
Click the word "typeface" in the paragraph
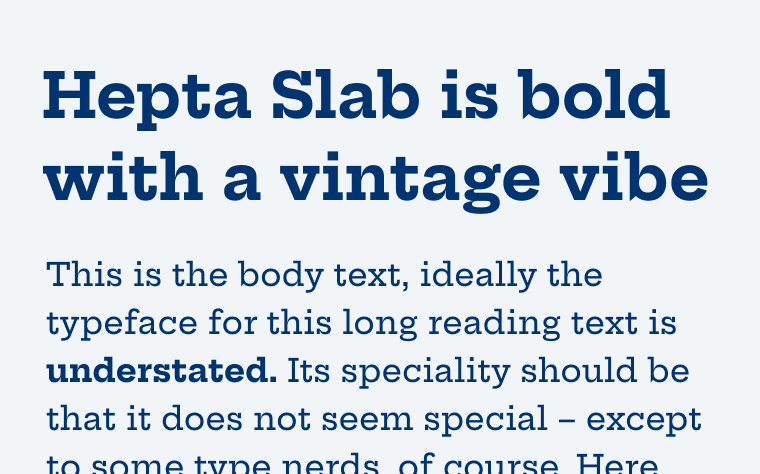click(x=122, y=324)
